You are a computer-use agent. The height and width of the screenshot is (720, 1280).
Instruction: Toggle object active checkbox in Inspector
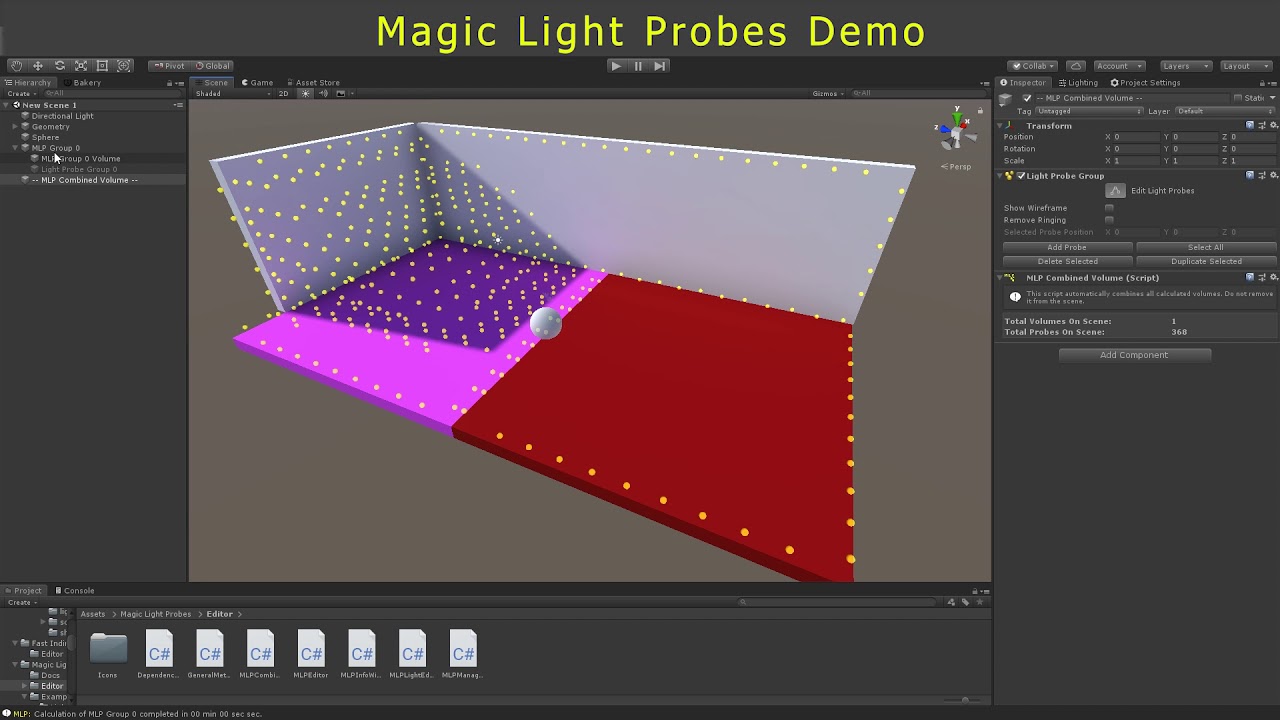point(1026,98)
